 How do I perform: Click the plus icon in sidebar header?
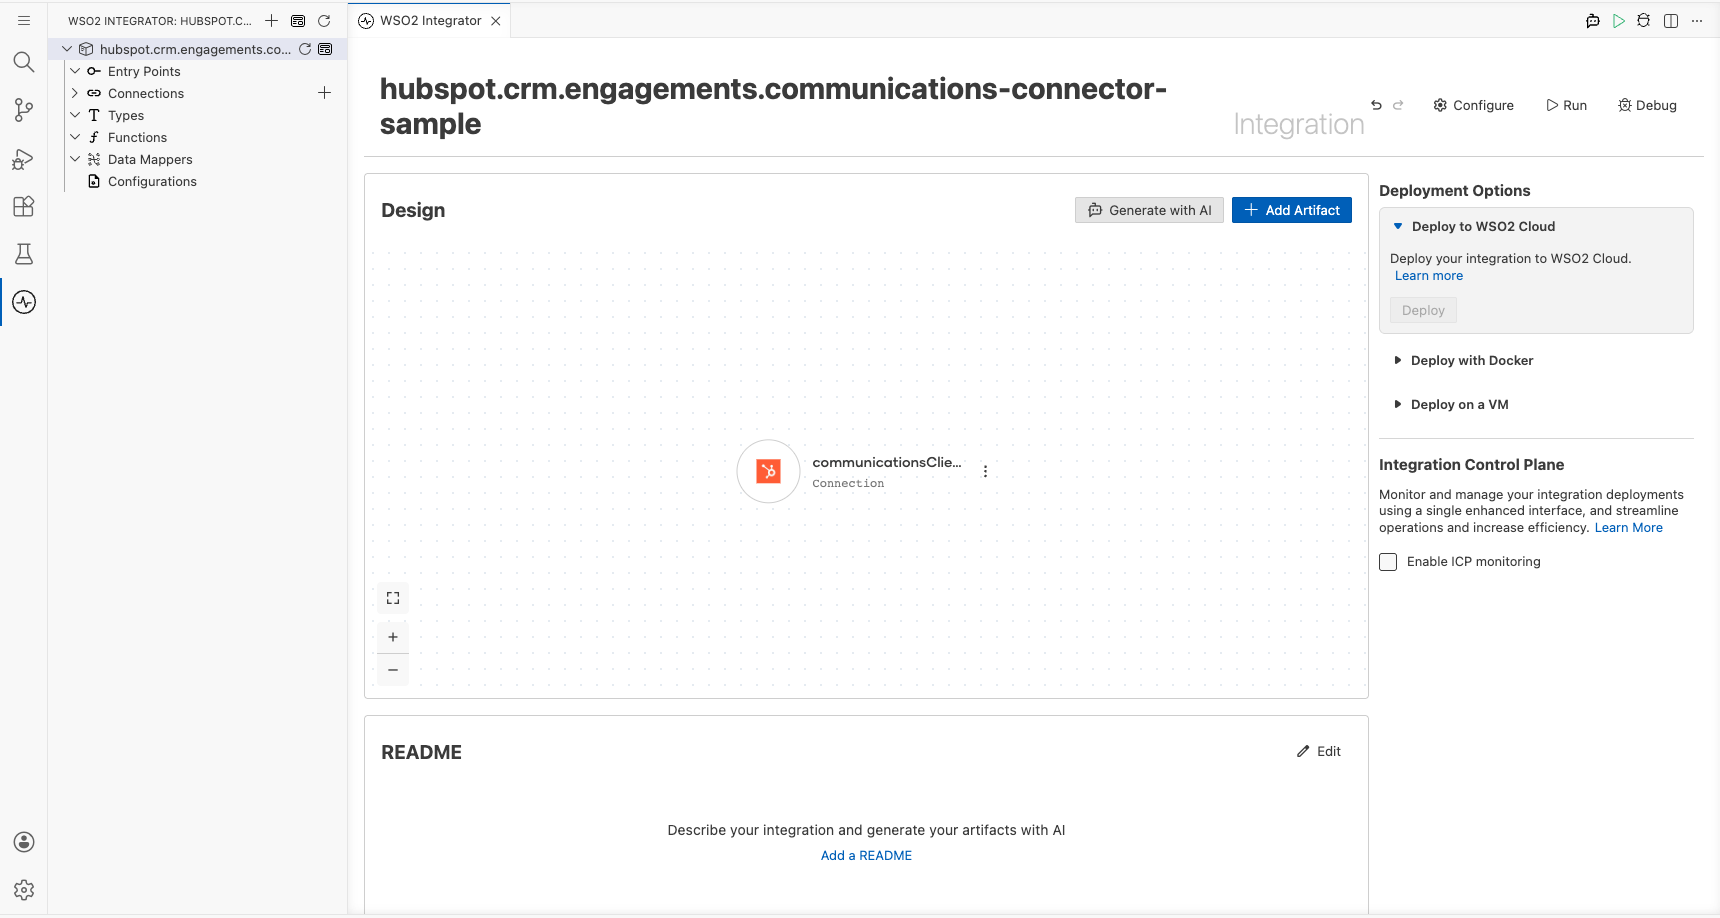272,20
